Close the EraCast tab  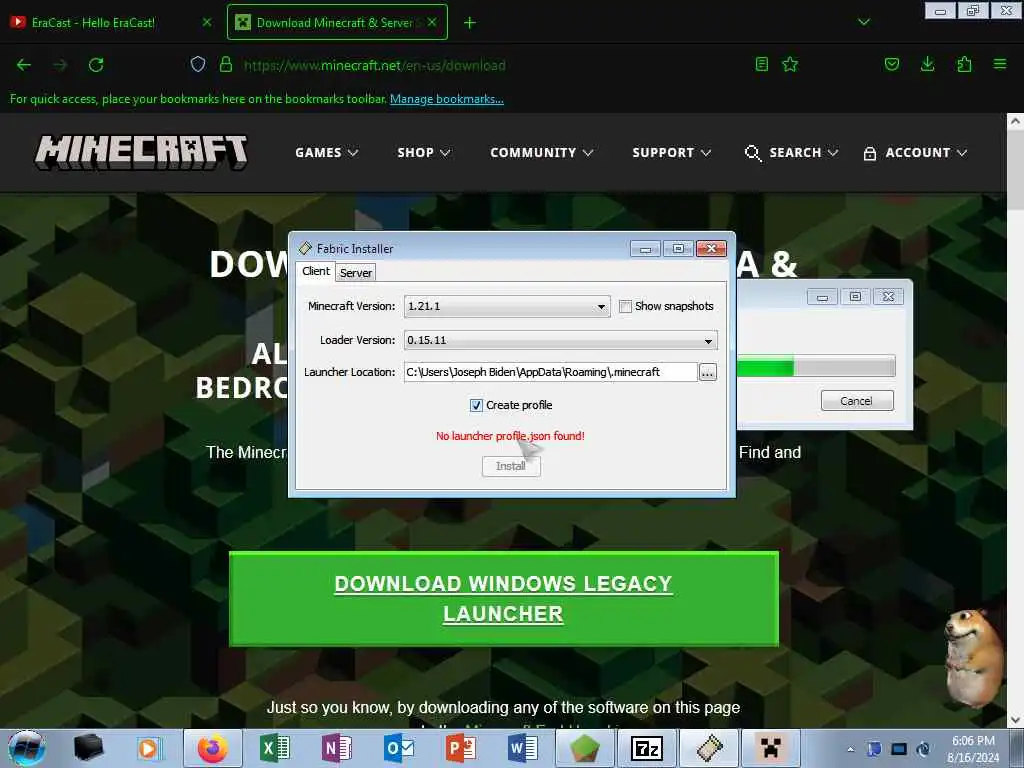[207, 22]
